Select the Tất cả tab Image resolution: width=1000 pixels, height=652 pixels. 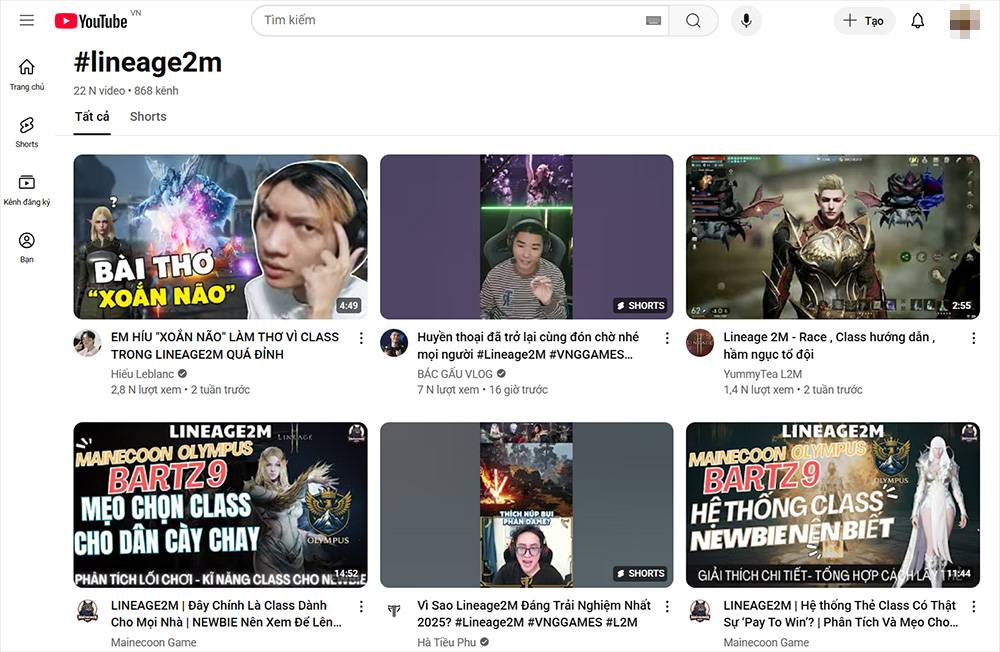(92, 117)
